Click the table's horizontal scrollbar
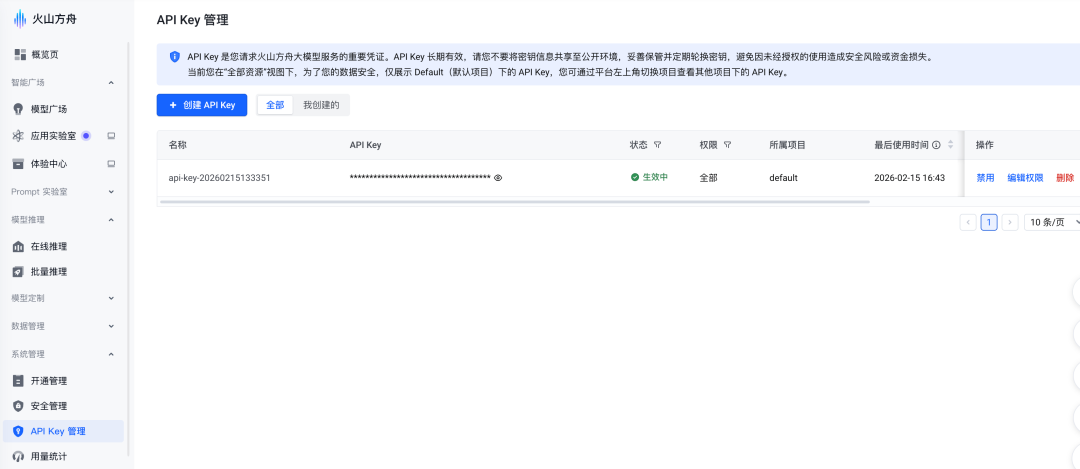This screenshot has width=1080, height=469. (x=514, y=202)
